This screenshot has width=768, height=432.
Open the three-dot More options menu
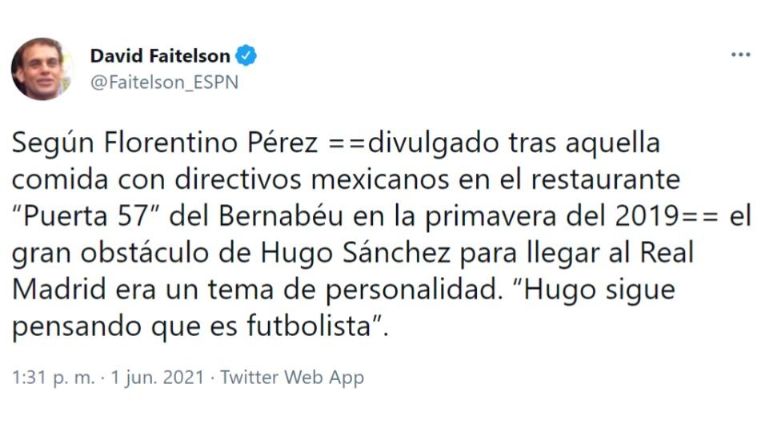pyautogui.click(x=740, y=54)
